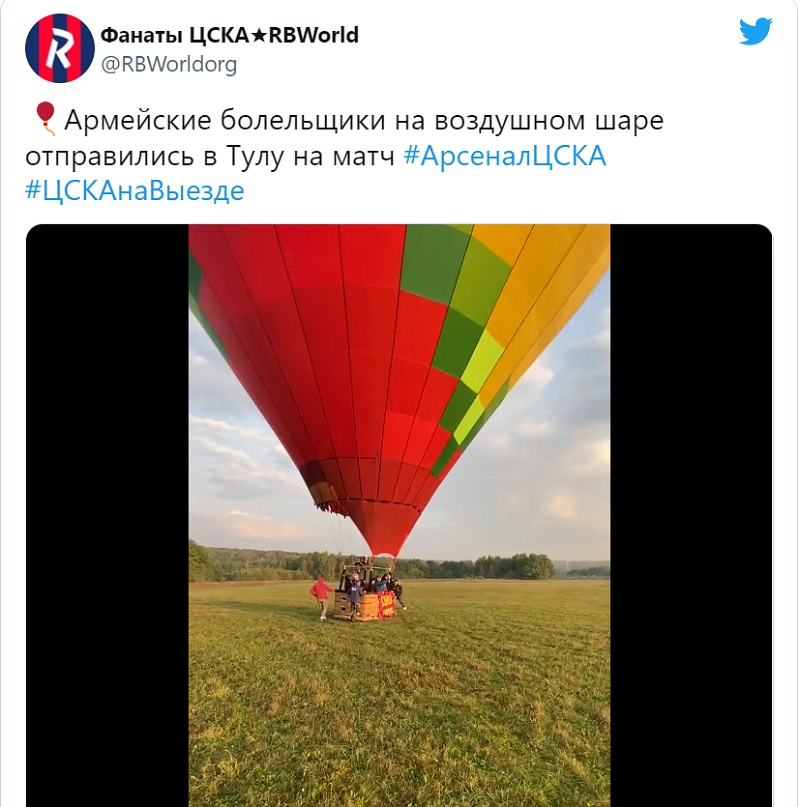Open the #АрсеналЦСКА hashtag
The height and width of the screenshot is (807, 800).
click(505, 155)
